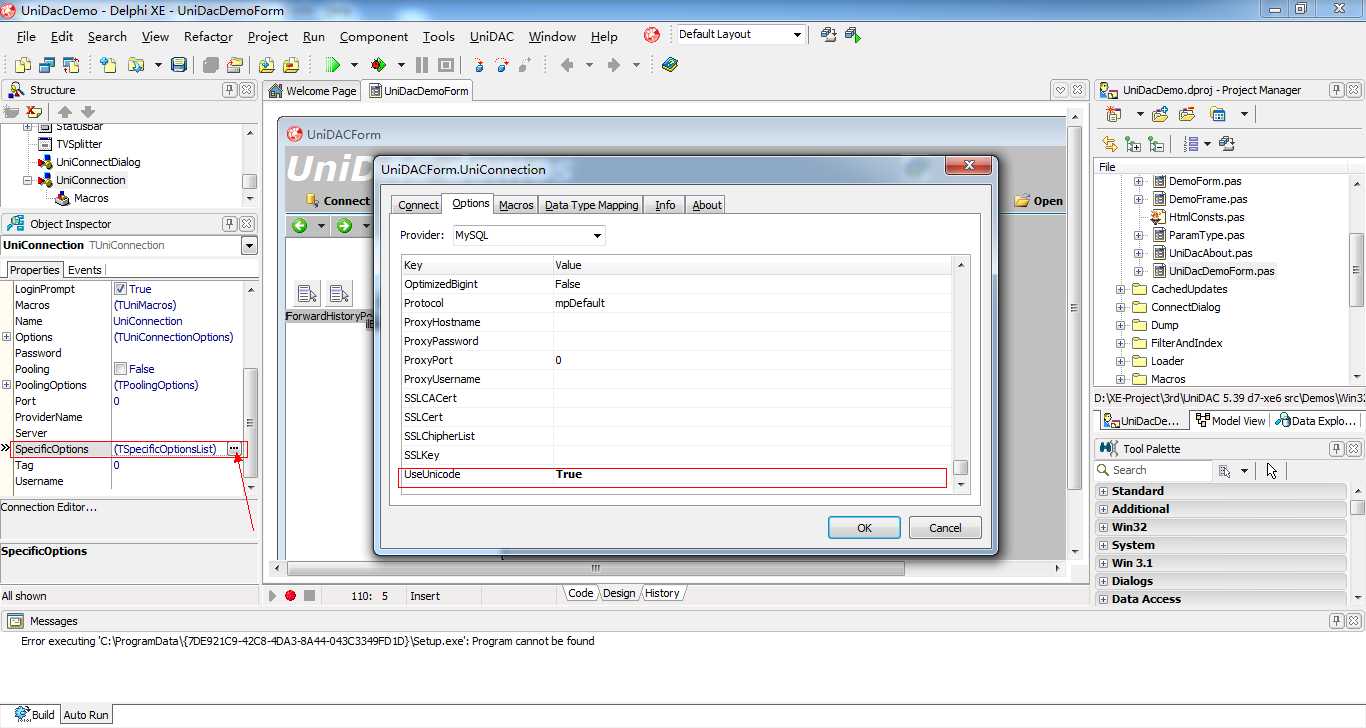Click the Sync icon in Project Manager
The height and width of the screenshot is (728, 1366).
[1109, 144]
